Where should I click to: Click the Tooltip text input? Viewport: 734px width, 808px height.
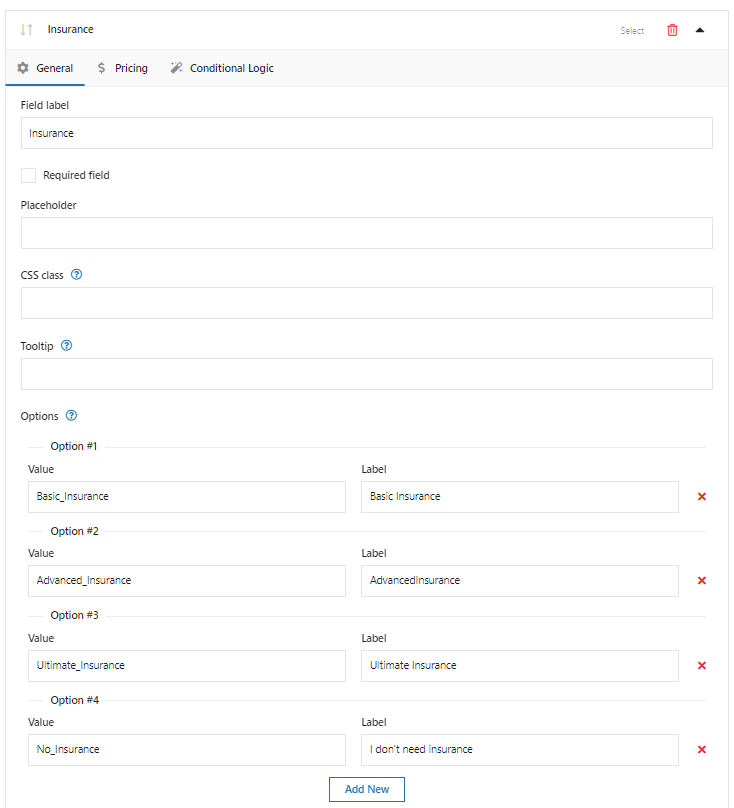click(x=366, y=374)
